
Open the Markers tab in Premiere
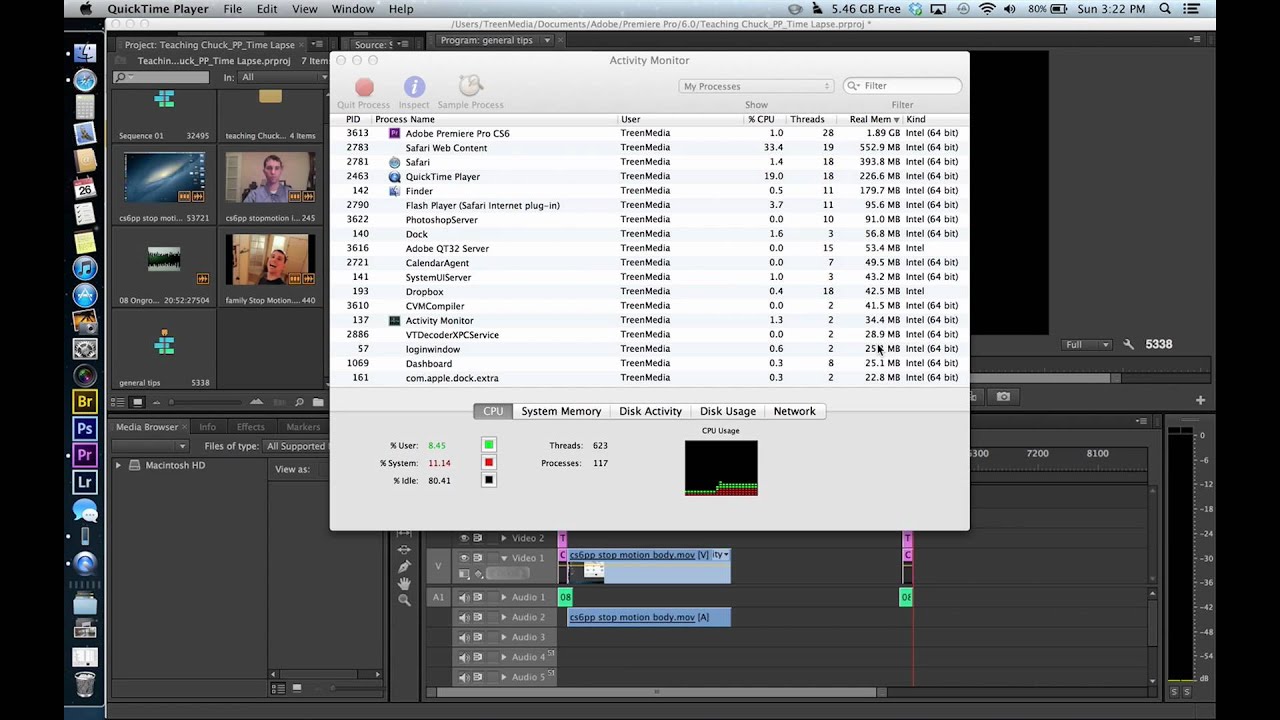tap(303, 427)
